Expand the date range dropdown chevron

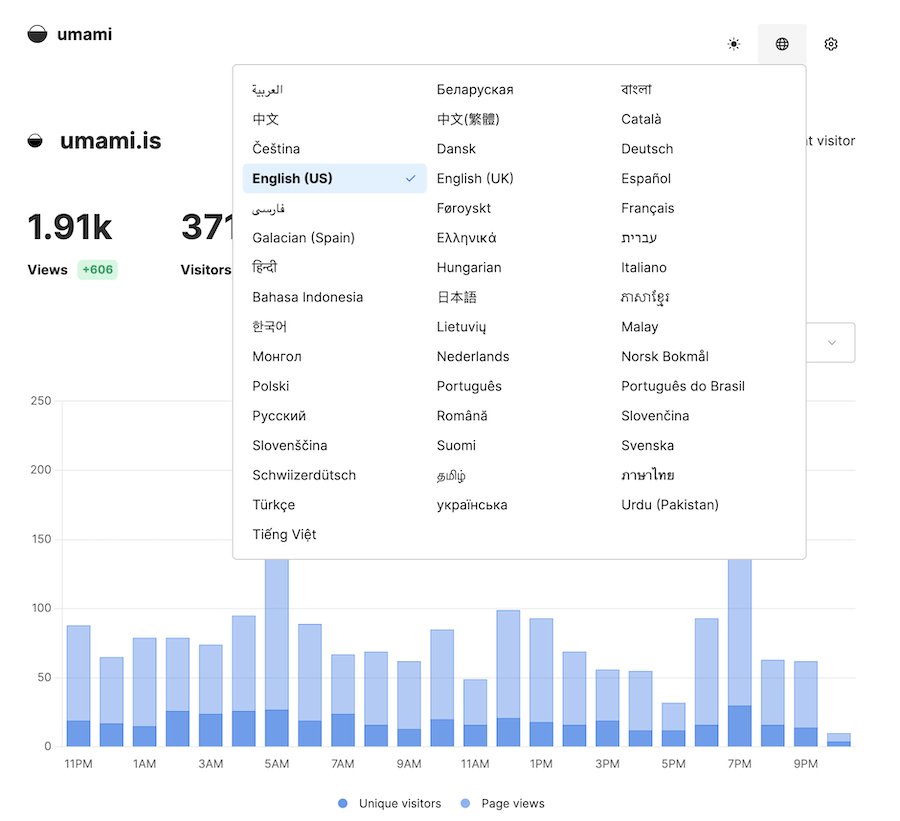point(832,343)
